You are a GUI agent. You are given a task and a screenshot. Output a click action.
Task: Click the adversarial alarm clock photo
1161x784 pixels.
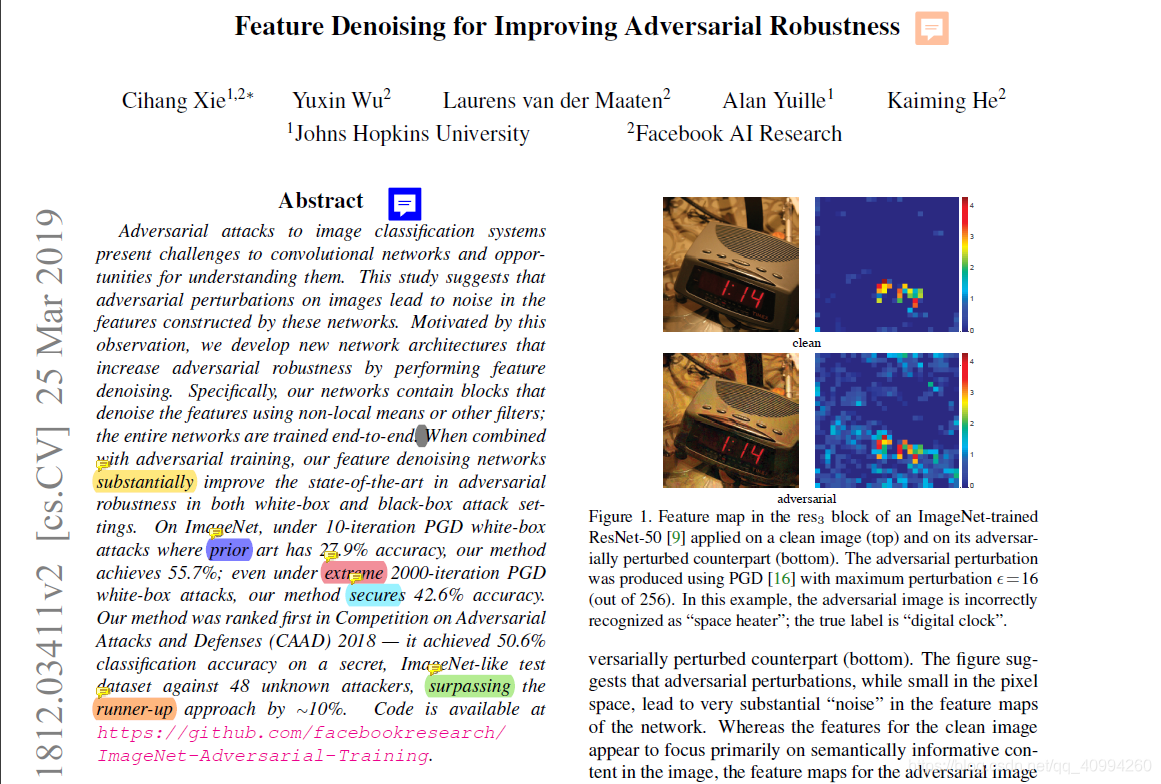731,421
